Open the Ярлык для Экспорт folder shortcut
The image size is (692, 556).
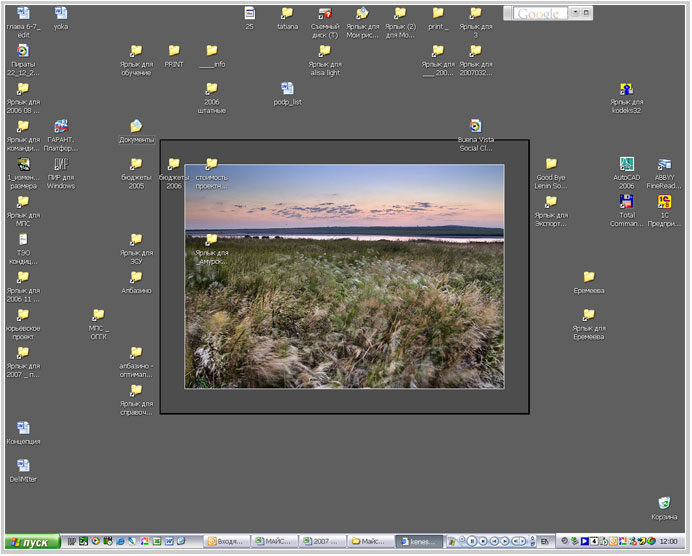tap(551, 210)
